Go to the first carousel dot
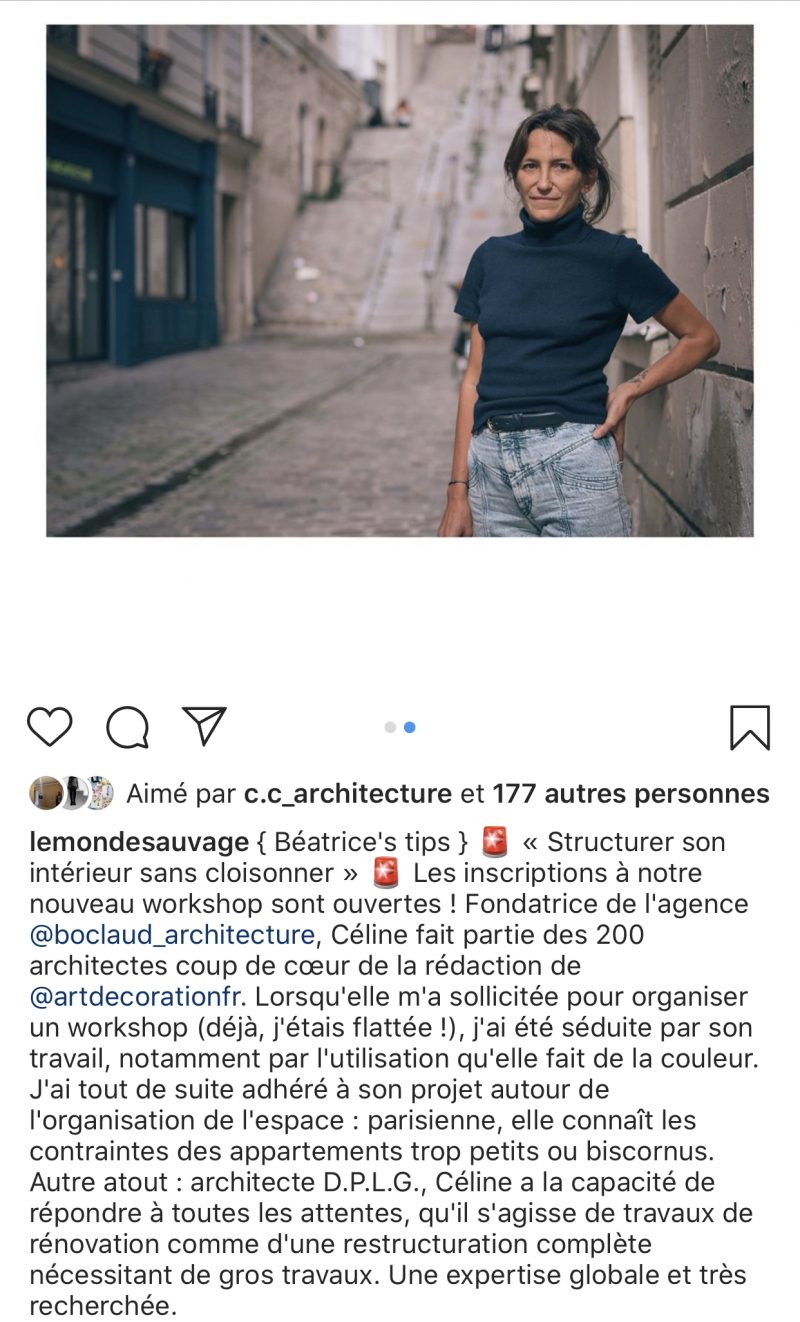 390,727
